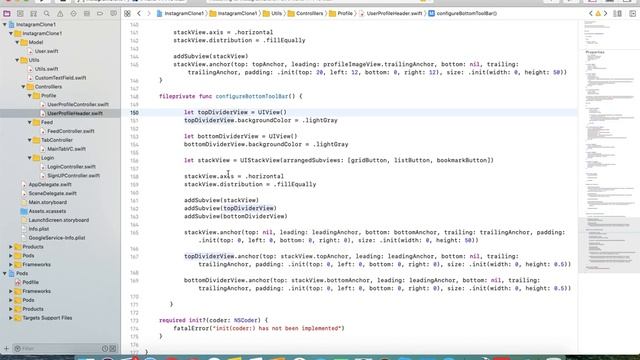Toggle recently modified files filter
640x360 pixels.
coord(105,349)
